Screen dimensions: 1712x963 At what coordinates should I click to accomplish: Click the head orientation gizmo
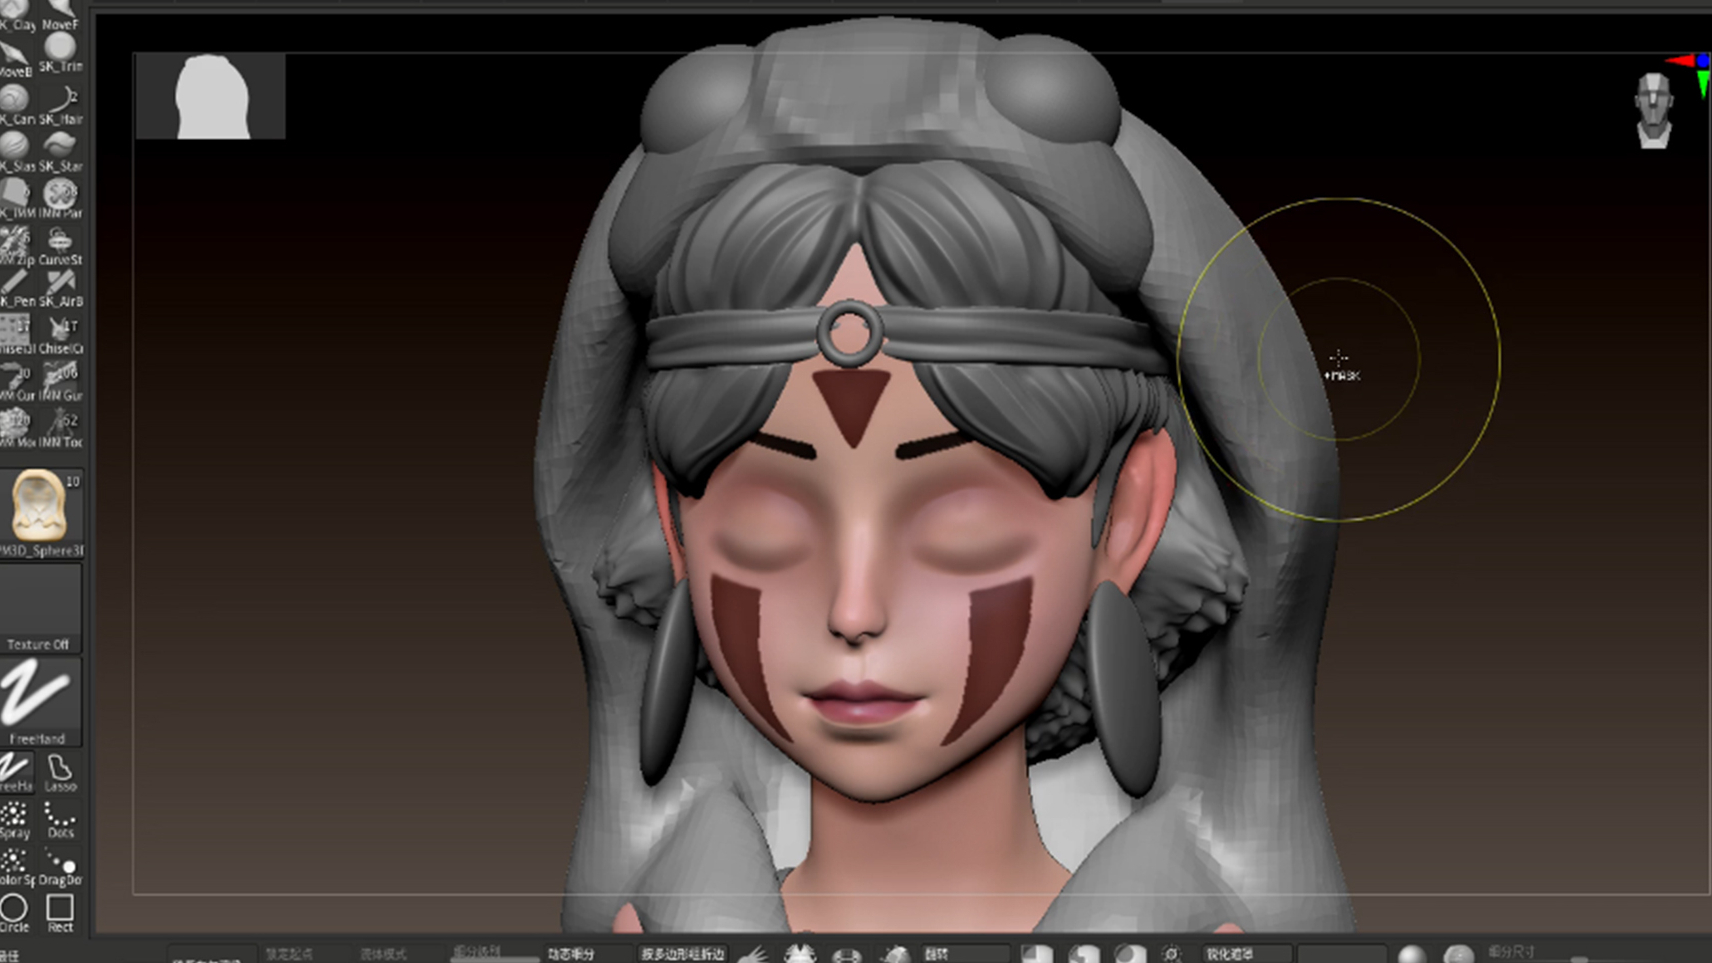pyautogui.click(x=1654, y=110)
